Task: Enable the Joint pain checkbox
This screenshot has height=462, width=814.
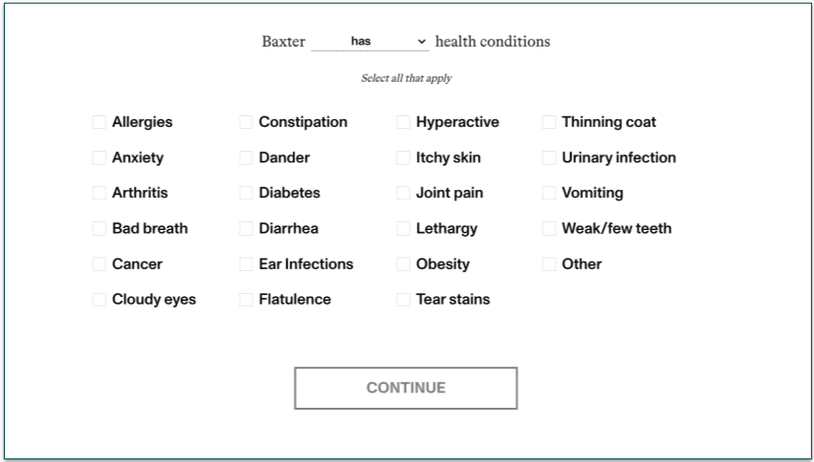Action: pos(403,193)
